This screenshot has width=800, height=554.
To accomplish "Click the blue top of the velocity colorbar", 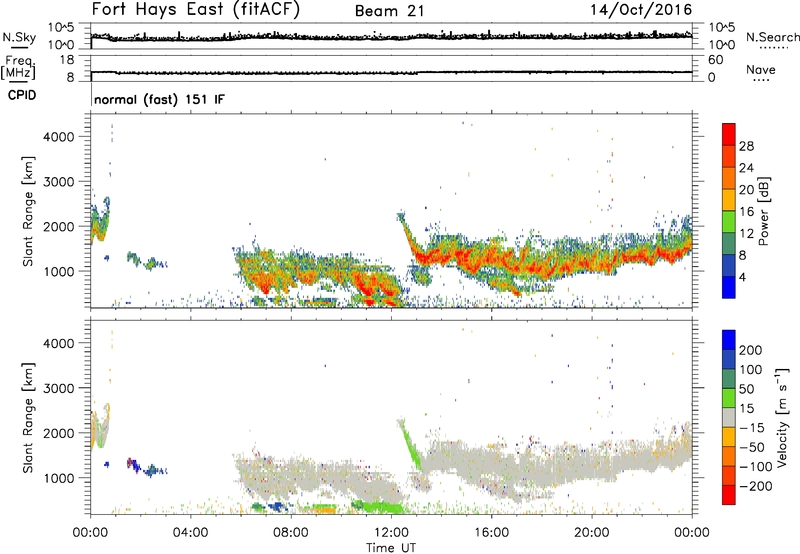I will click(x=729, y=340).
